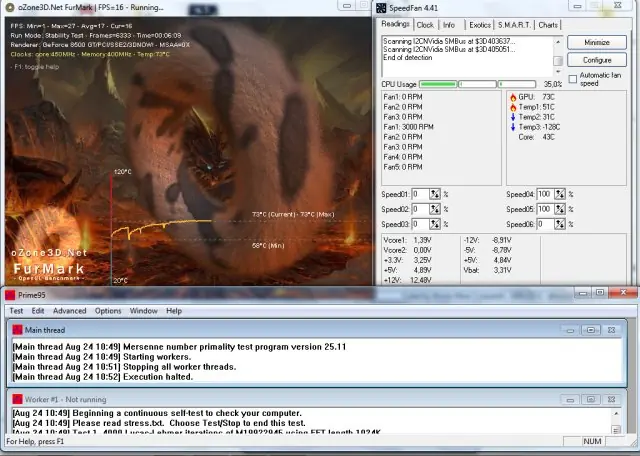This screenshot has height=456, width=640.
Task: Open the Exotics tab in SpeedFan
Action: point(480,25)
